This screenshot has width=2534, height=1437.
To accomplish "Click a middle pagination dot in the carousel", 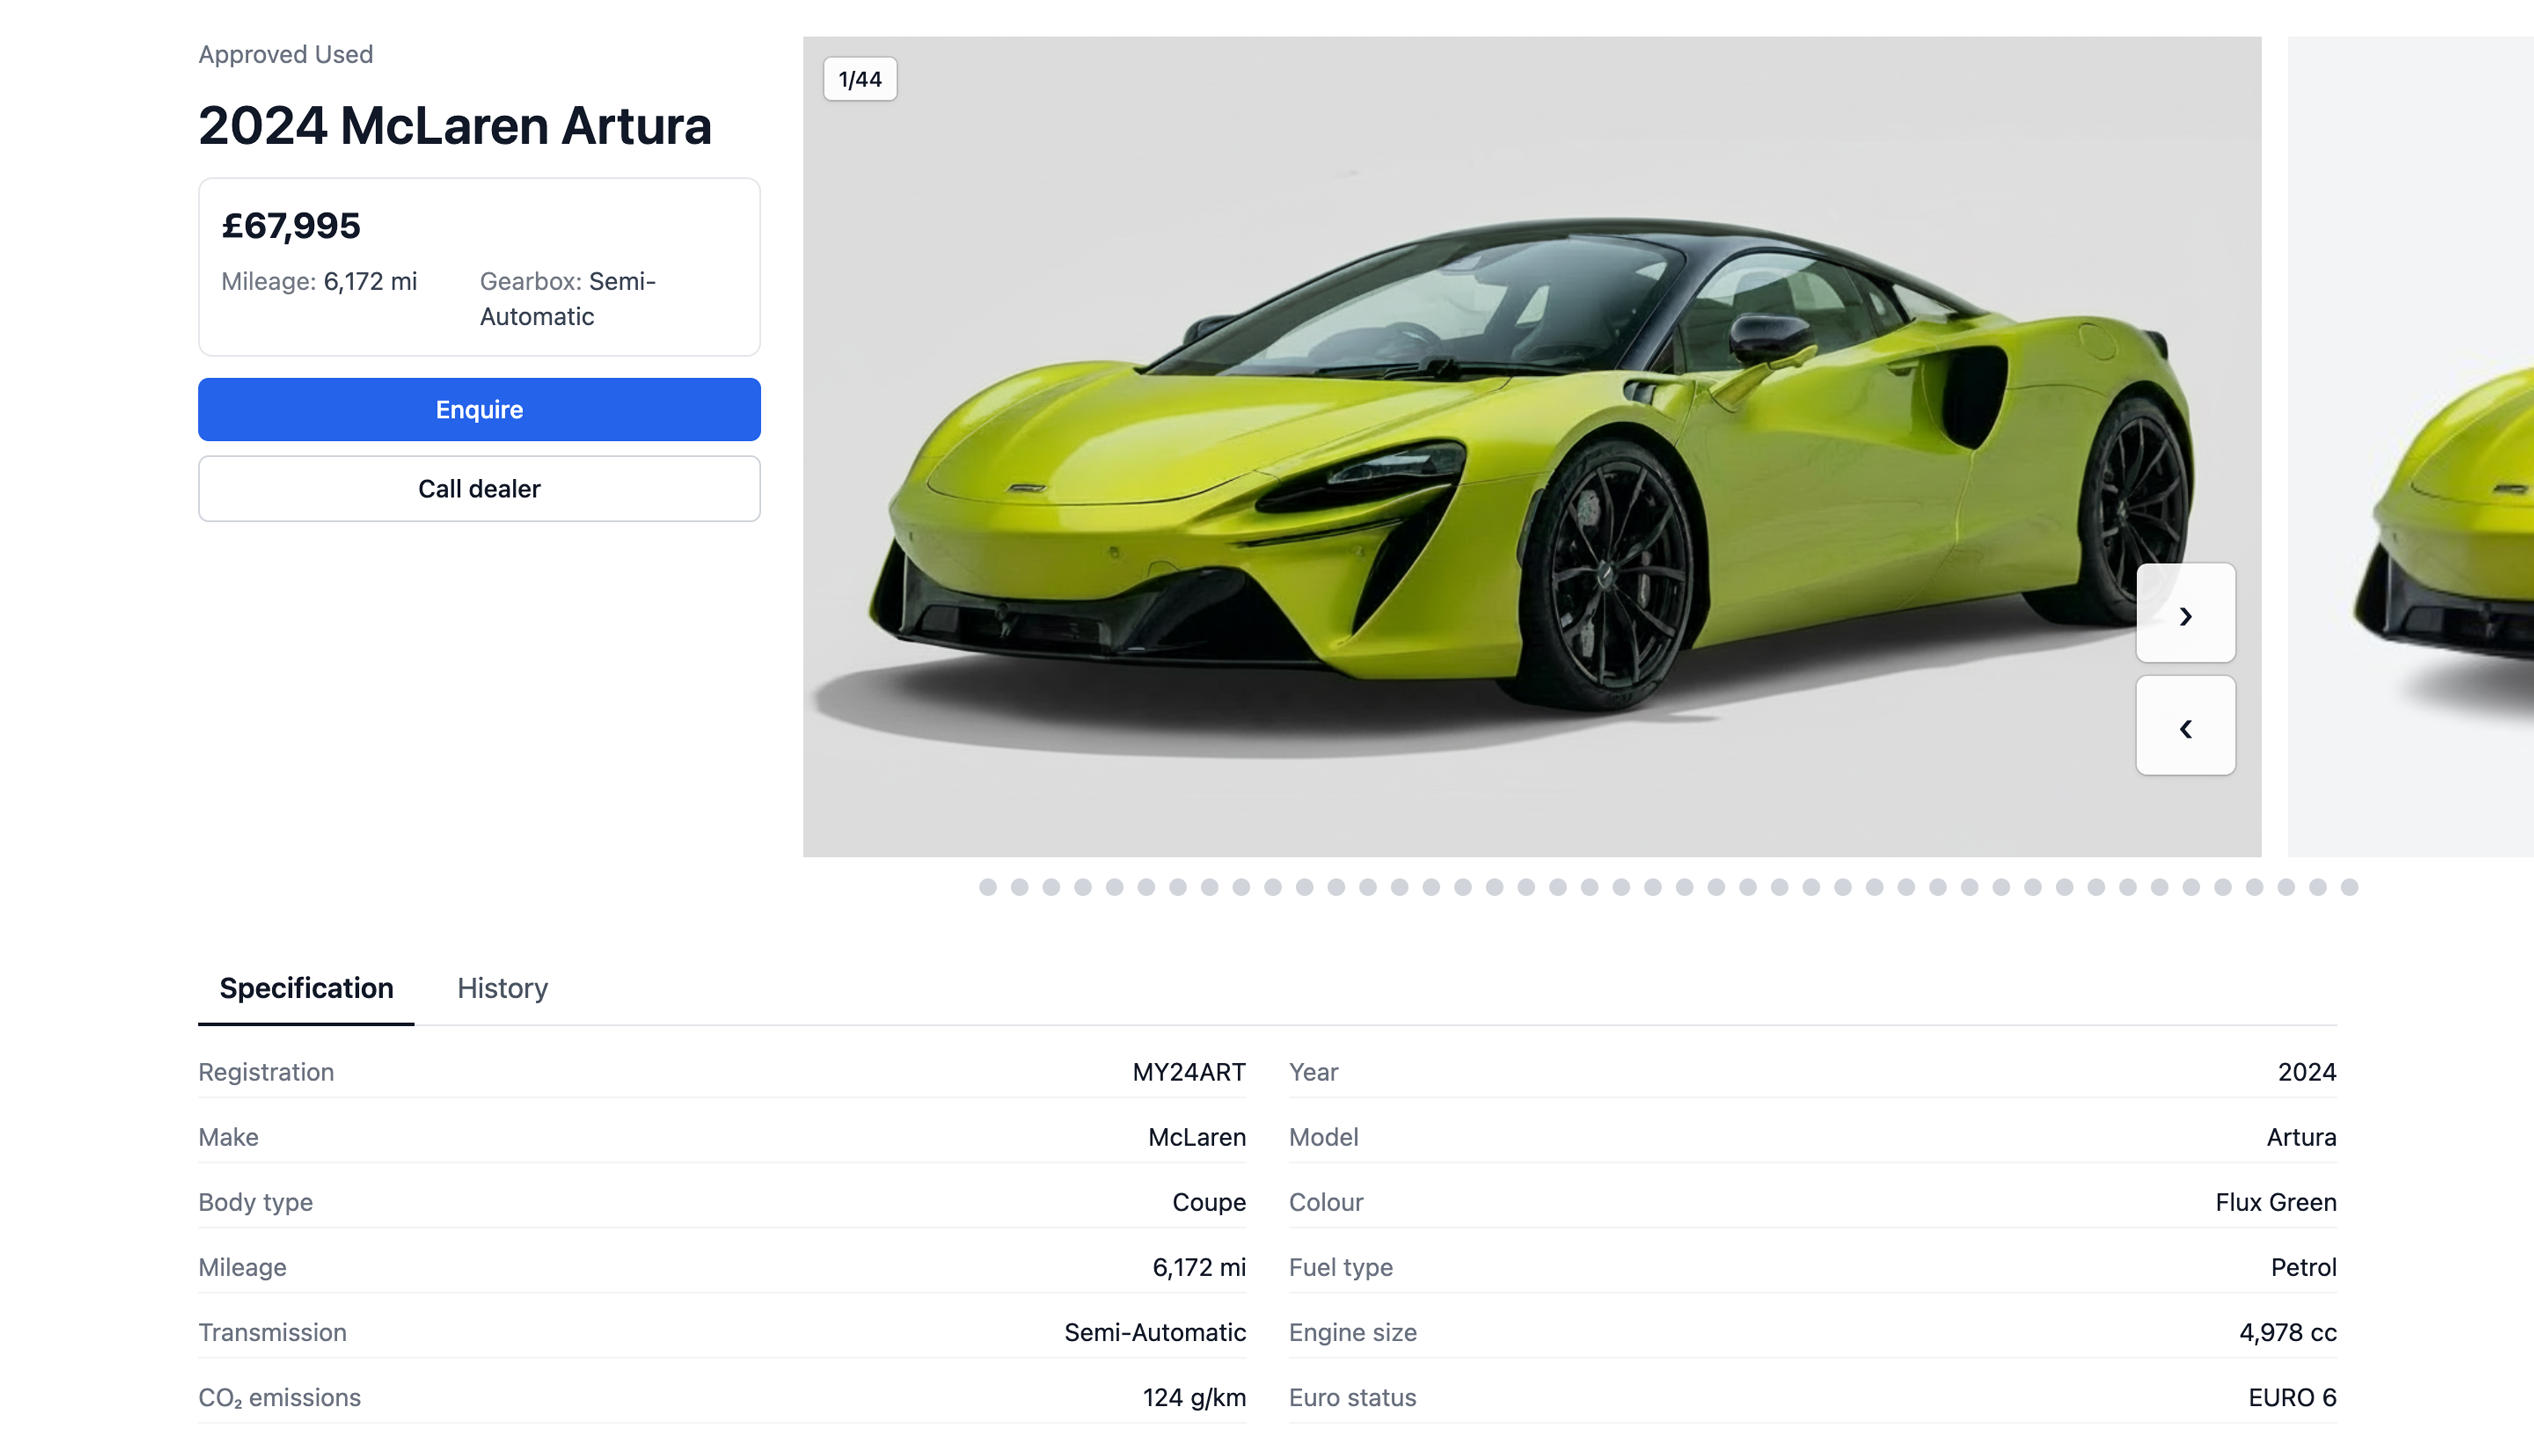I will coord(1655,886).
